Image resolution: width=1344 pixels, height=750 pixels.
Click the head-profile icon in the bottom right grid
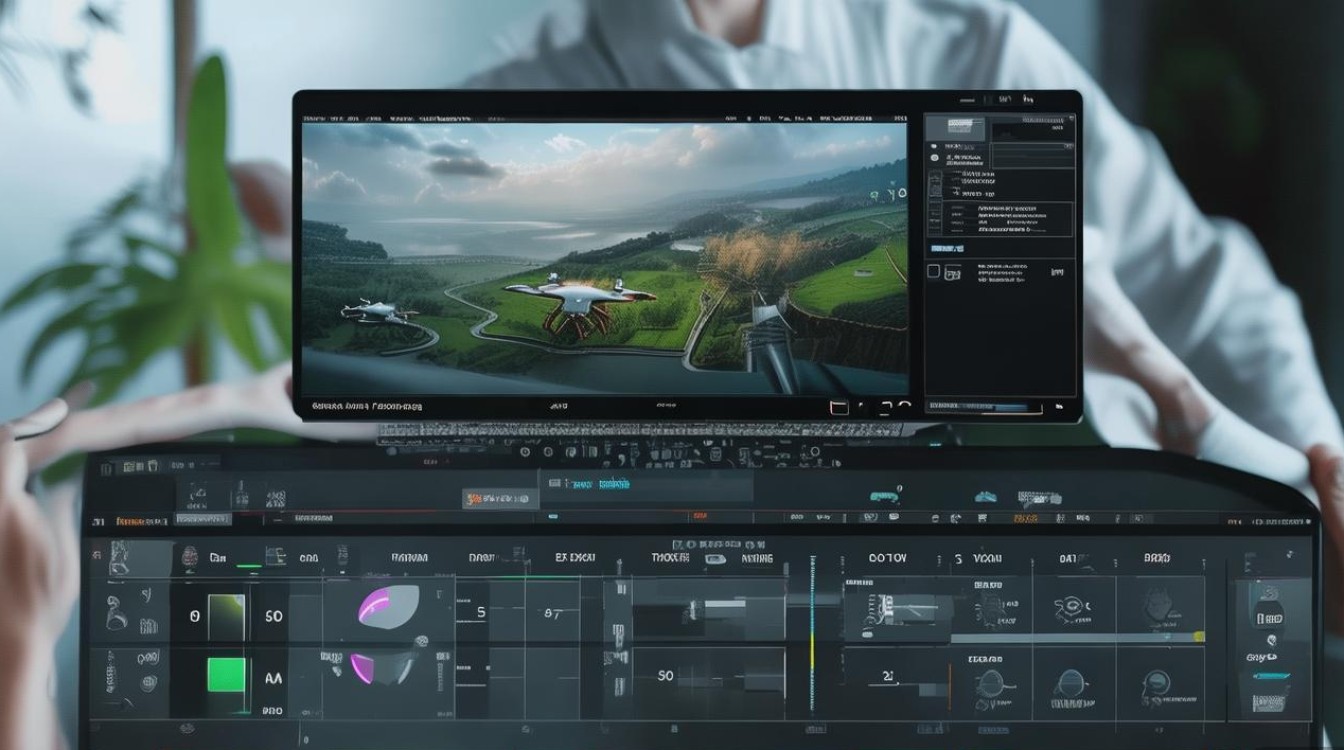[1157, 686]
